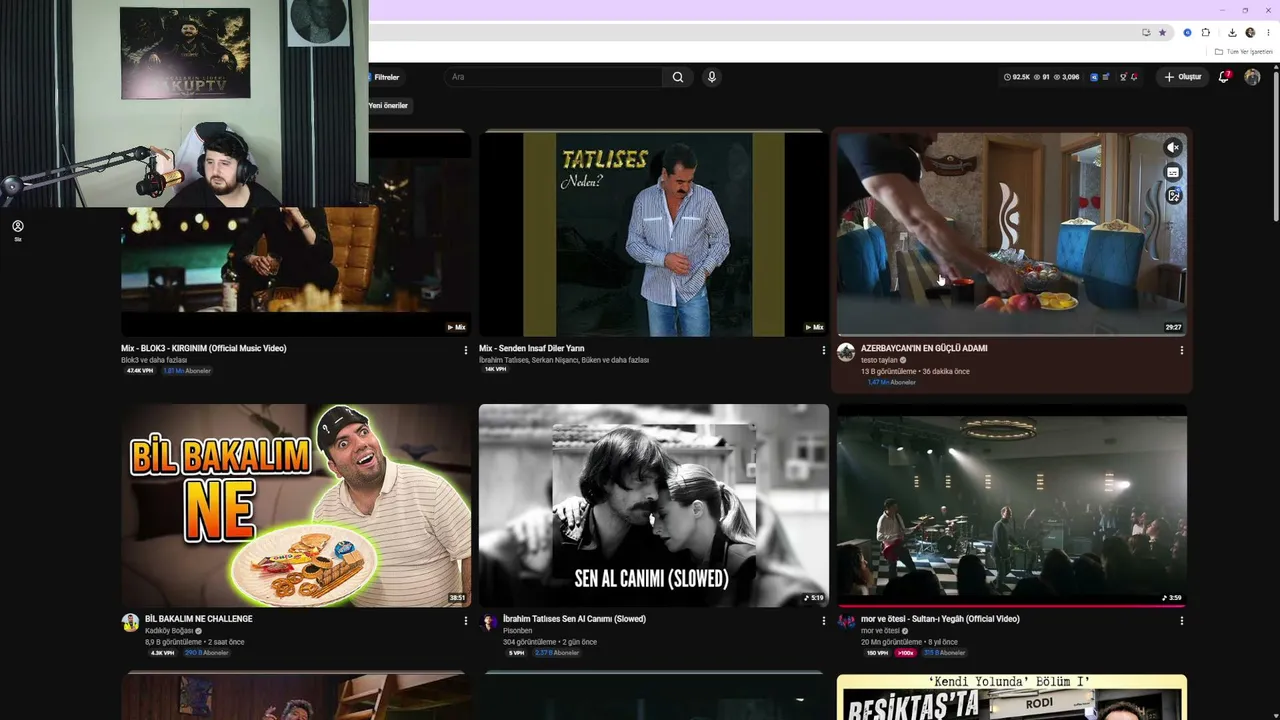This screenshot has height=720, width=1280.
Task: Click the 29:27 duration badge on preview
Action: pyautogui.click(x=1173, y=327)
